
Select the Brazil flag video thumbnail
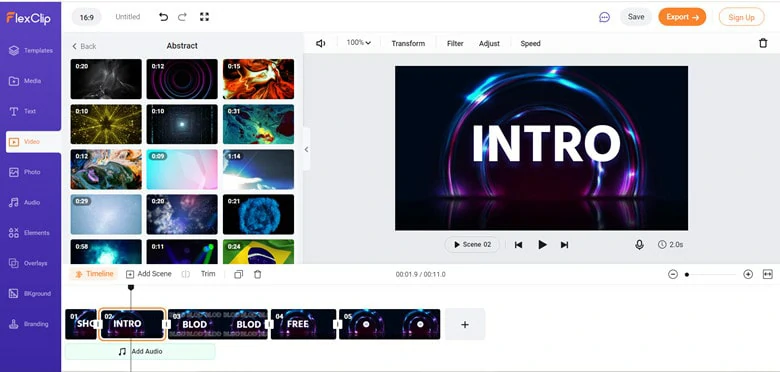[258, 252]
